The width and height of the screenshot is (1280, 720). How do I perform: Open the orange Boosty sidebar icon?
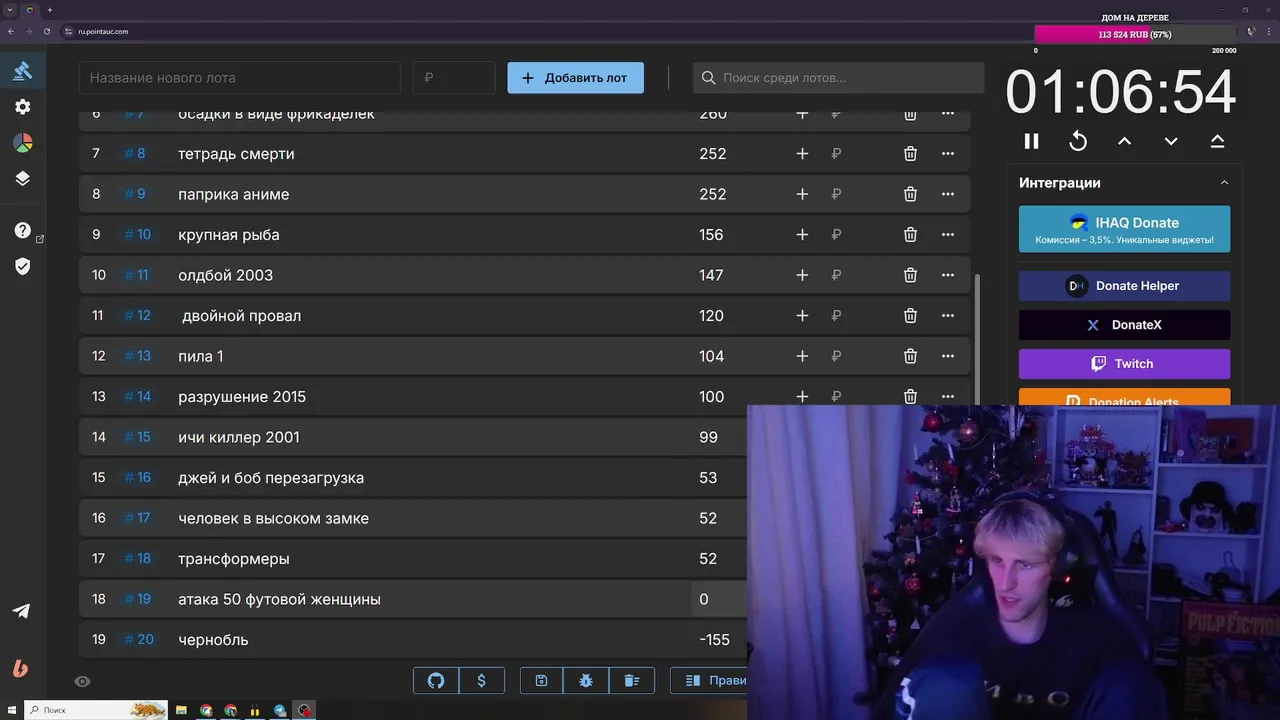(21, 669)
